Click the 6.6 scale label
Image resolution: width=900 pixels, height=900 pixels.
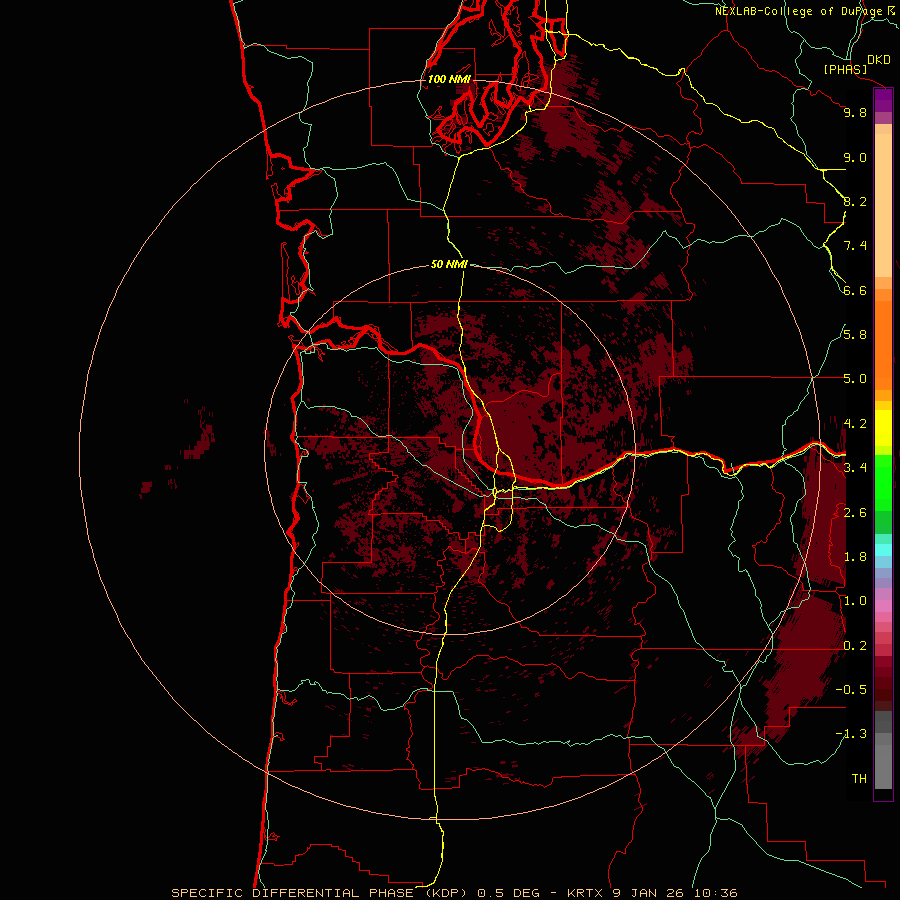click(855, 290)
